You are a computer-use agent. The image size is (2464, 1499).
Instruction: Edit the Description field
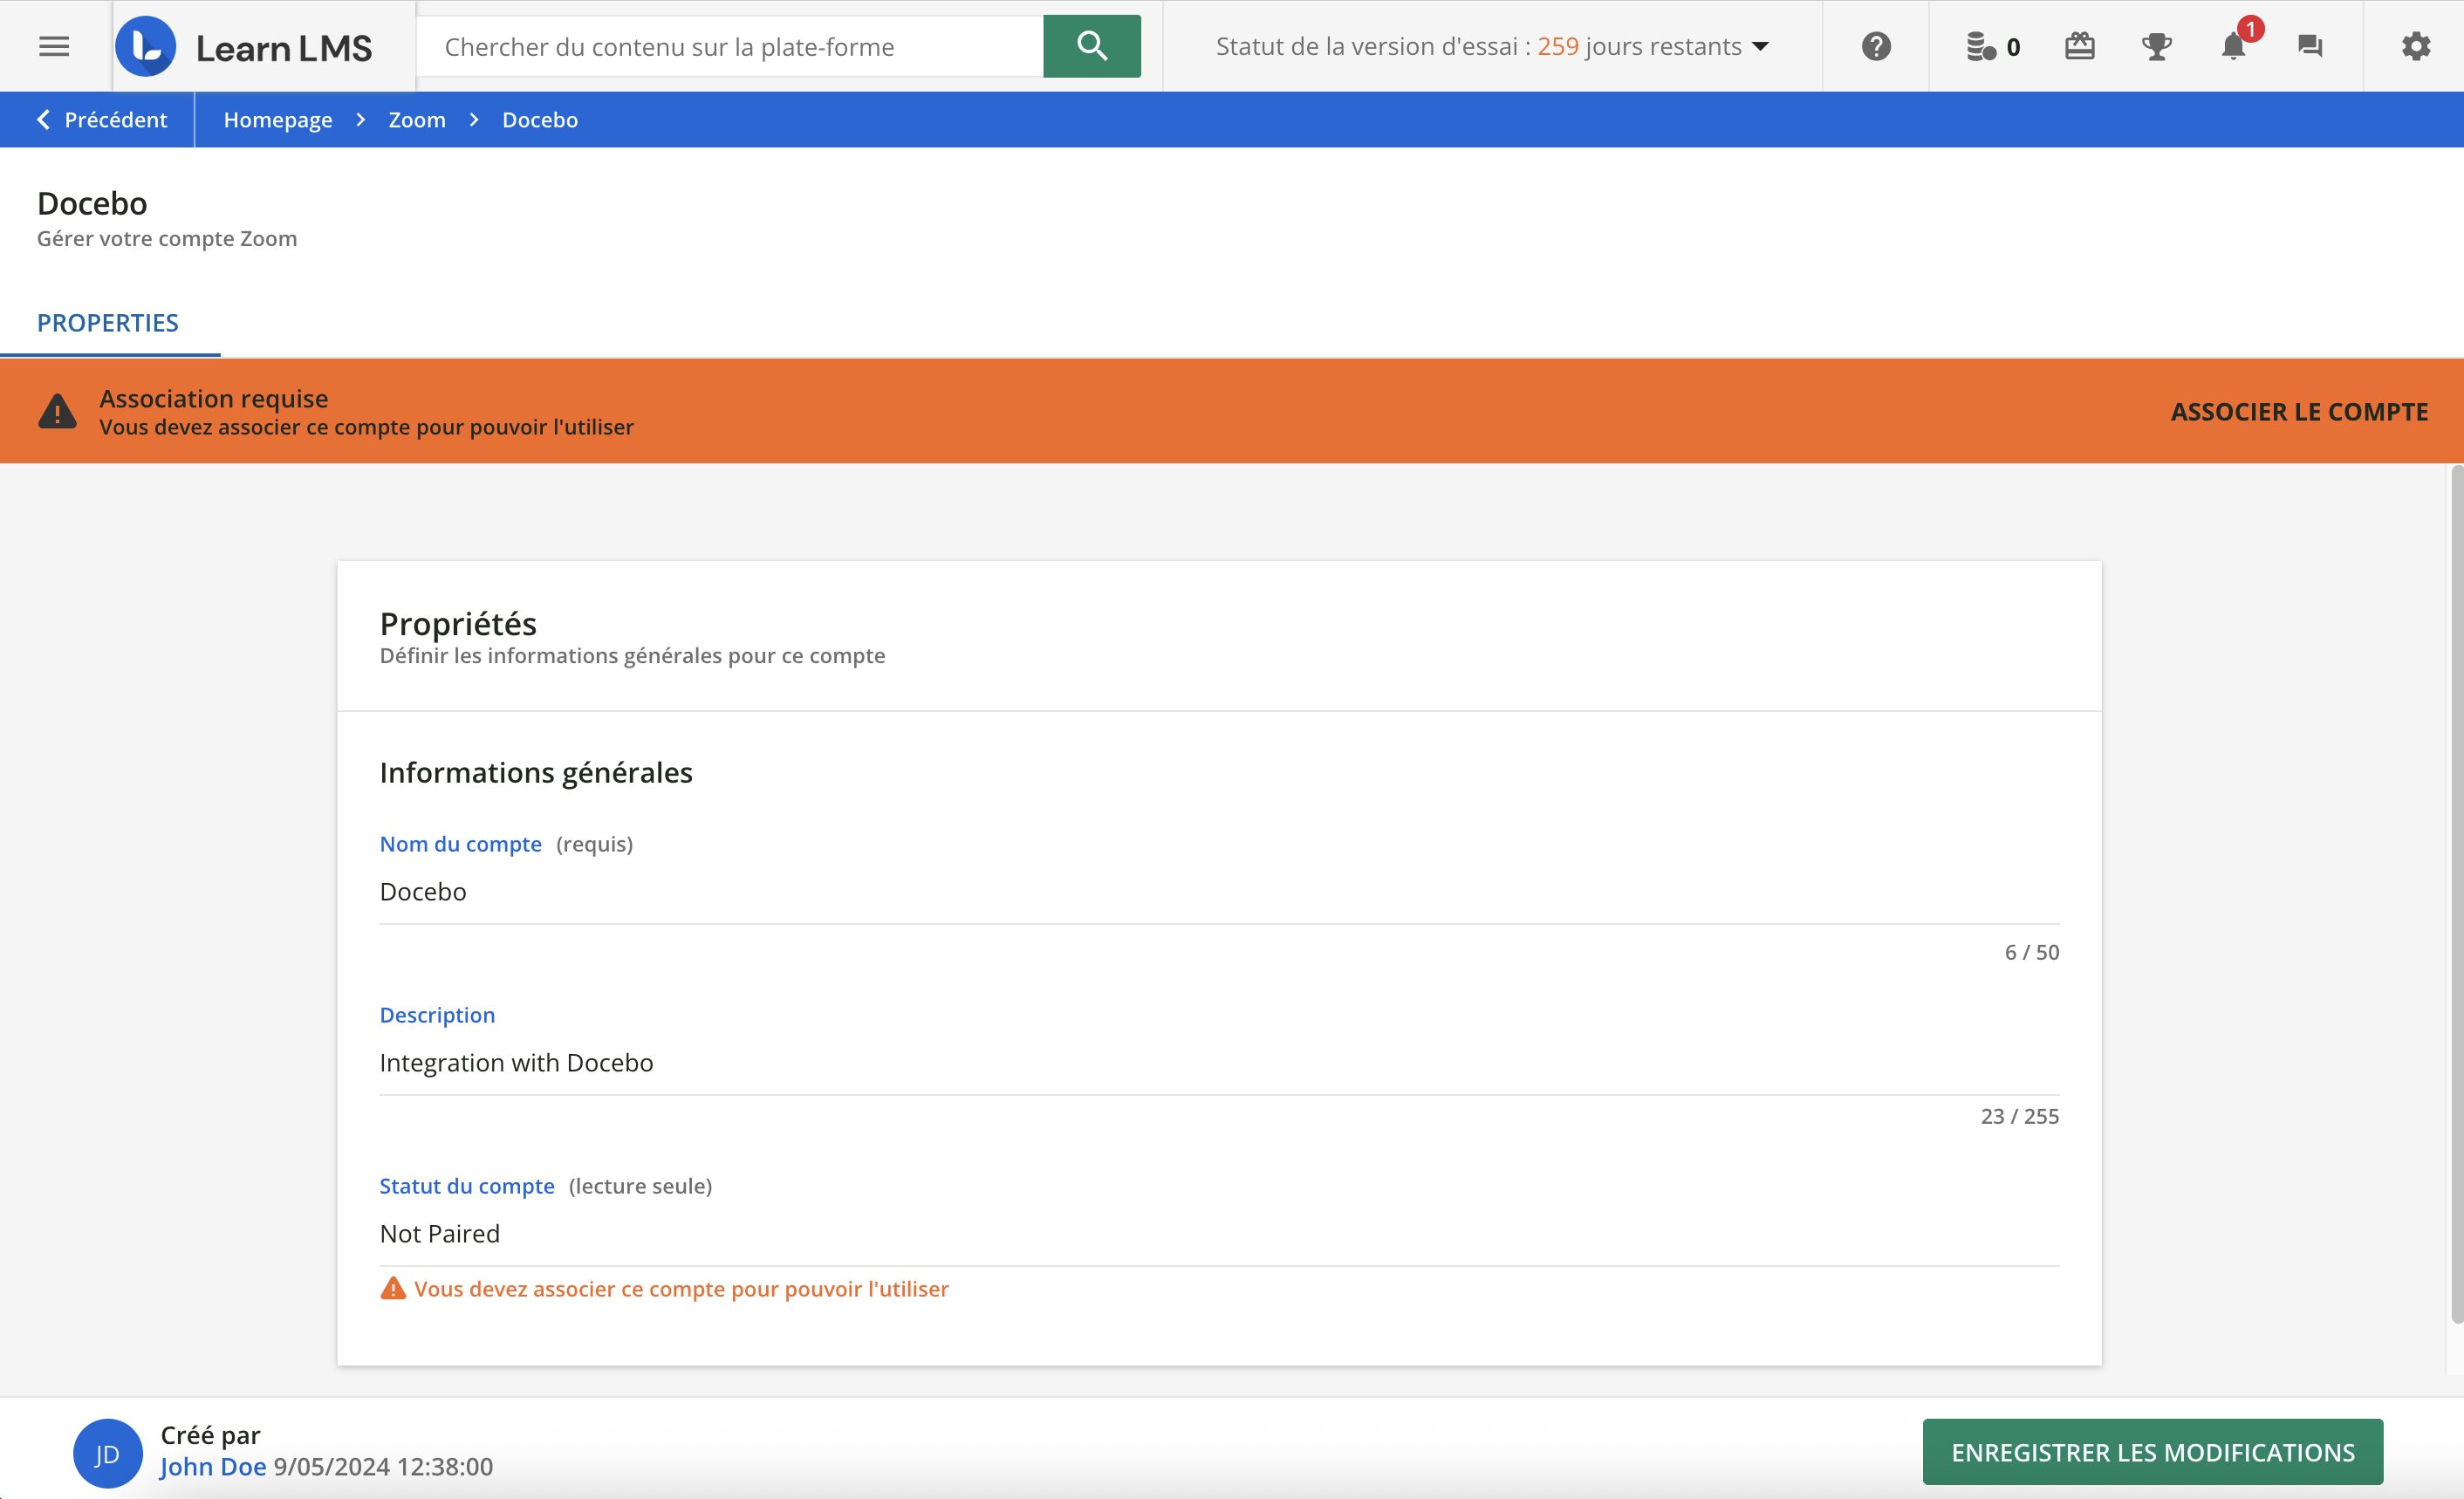pos(1219,1062)
